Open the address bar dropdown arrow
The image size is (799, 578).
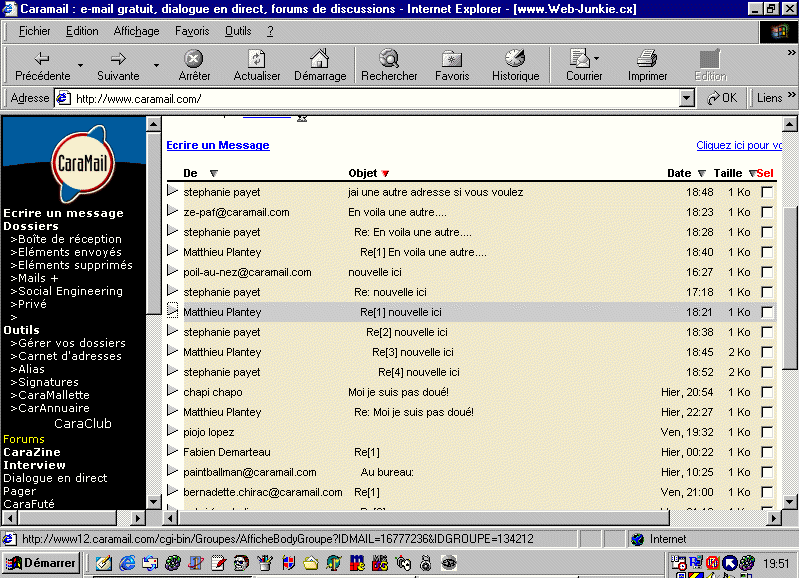click(x=686, y=98)
